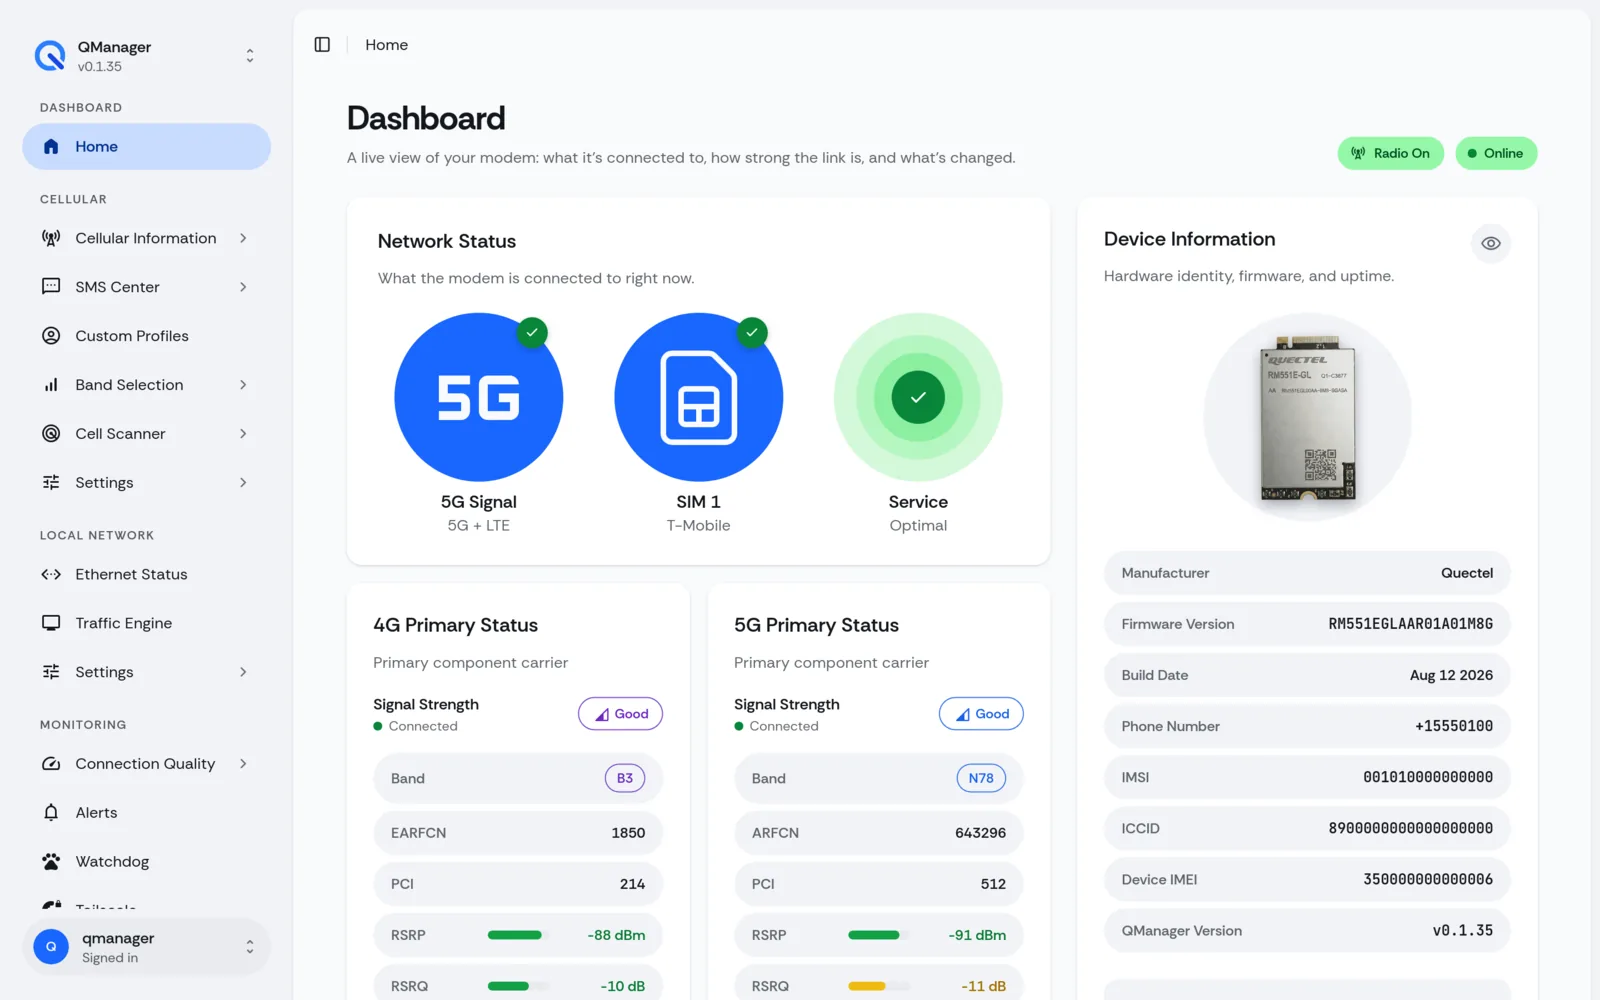
Task: Click the N78 band badge
Action: pos(981,778)
